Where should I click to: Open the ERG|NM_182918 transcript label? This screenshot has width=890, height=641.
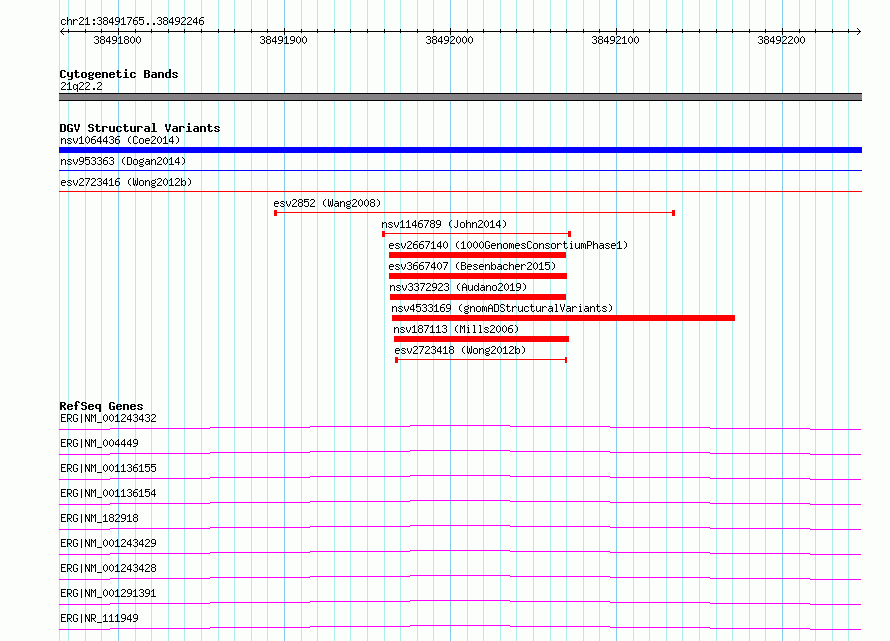coord(99,518)
